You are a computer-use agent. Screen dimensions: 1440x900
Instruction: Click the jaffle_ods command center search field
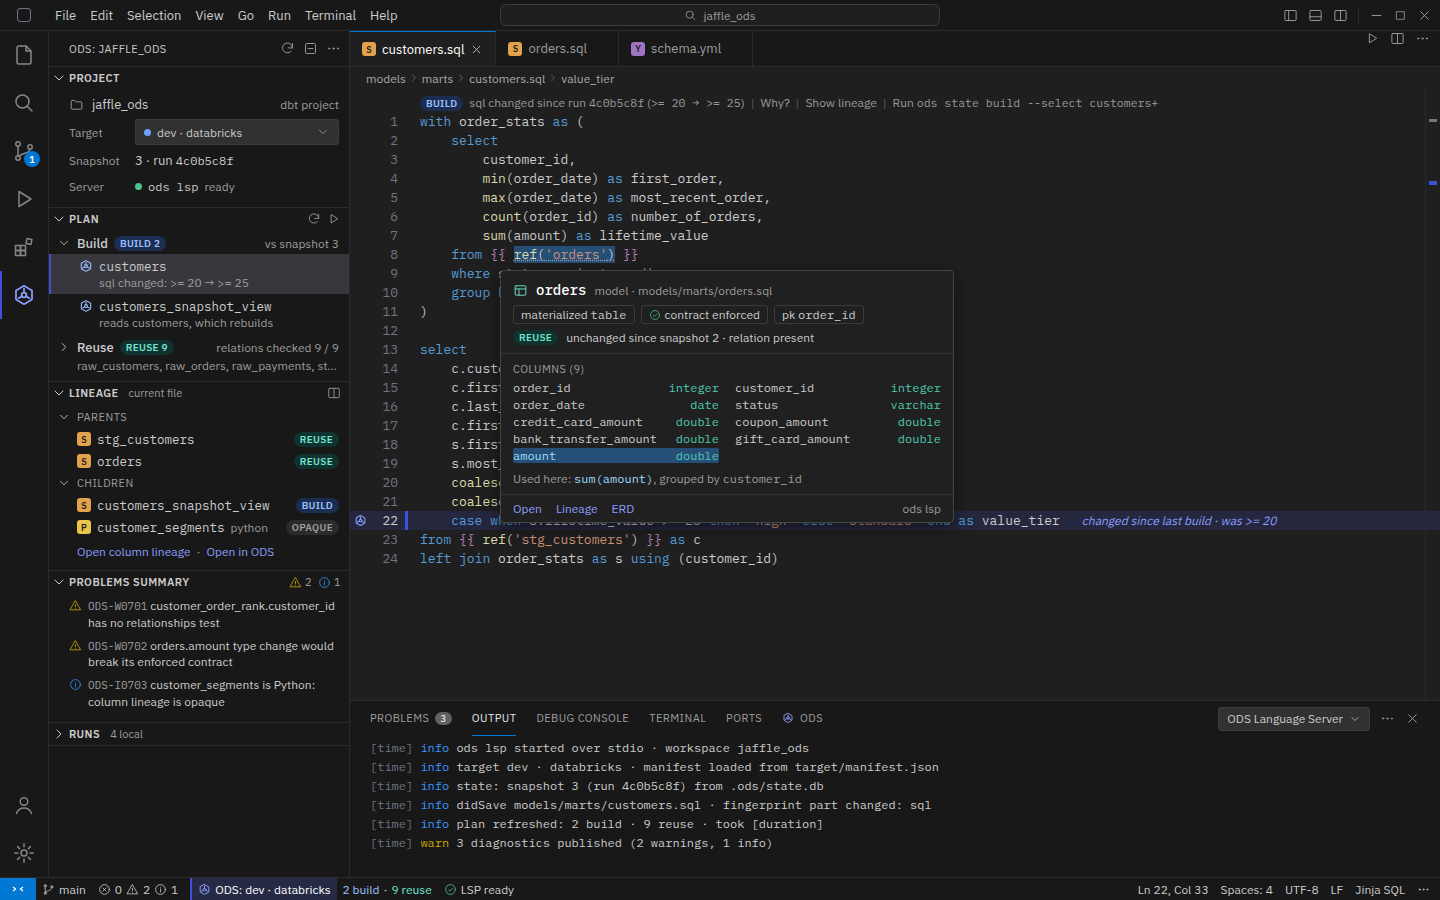[720, 15]
